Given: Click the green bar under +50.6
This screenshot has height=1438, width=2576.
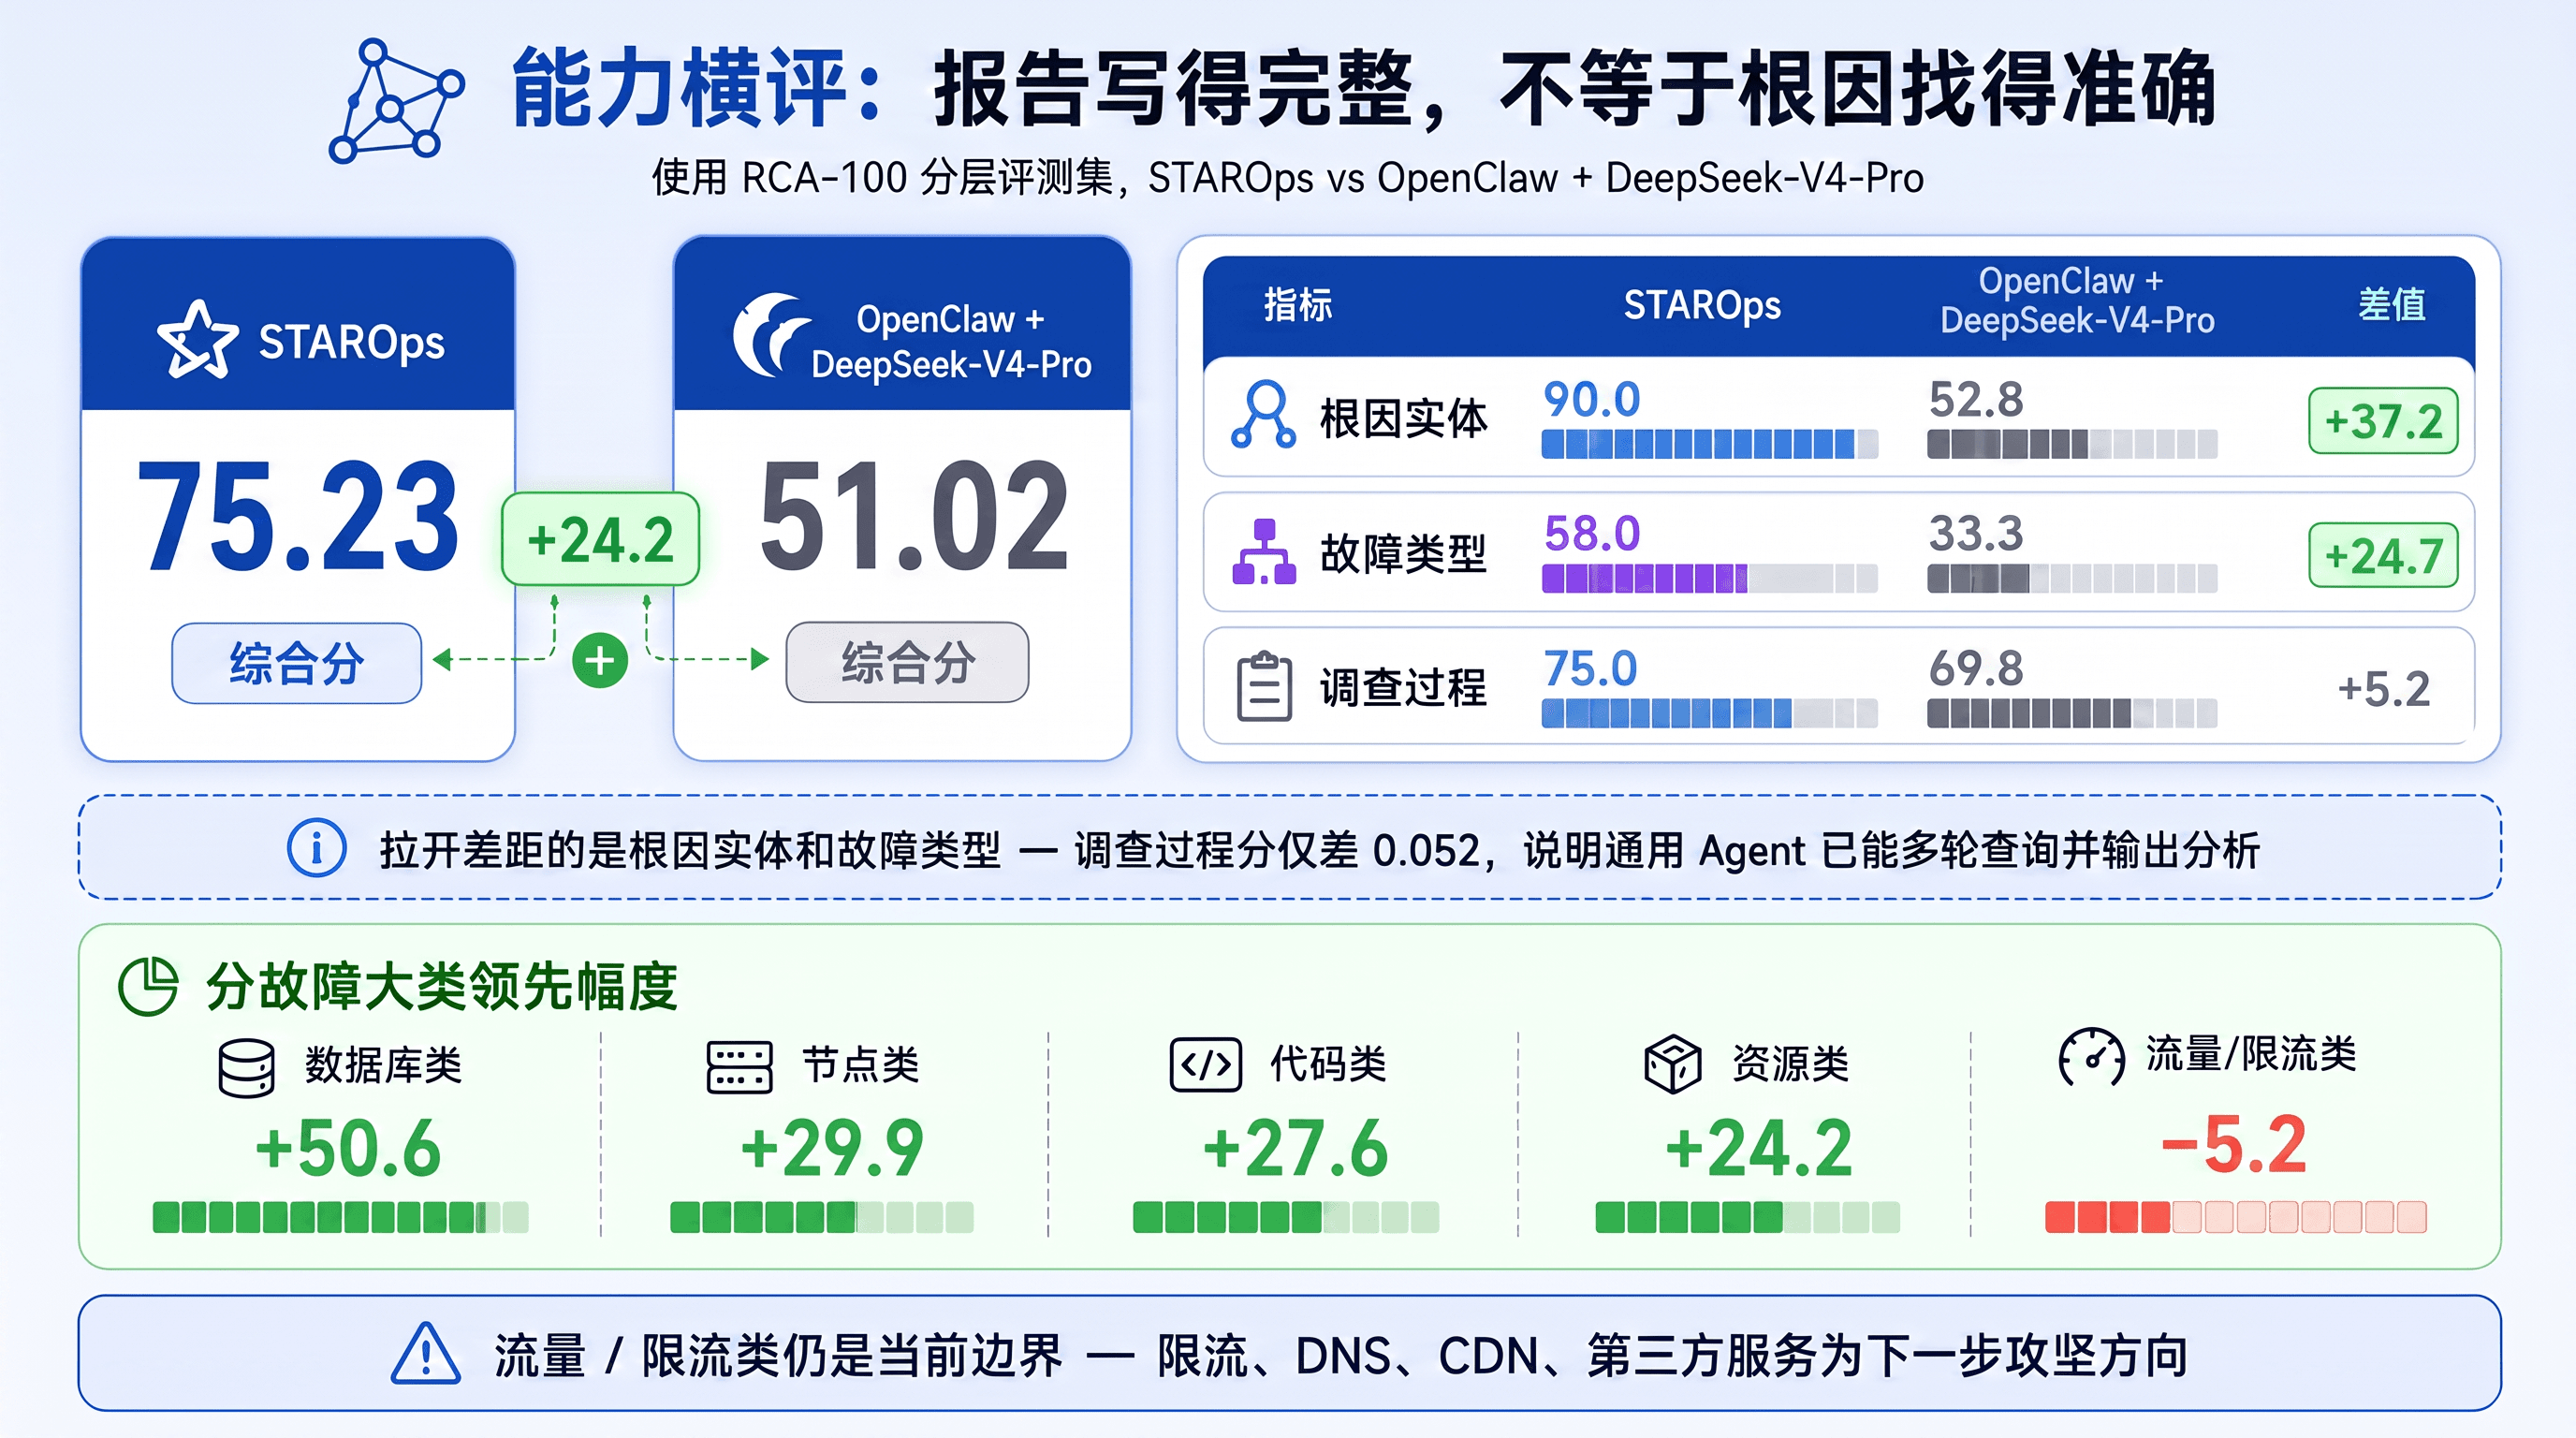Looking at the screenshot, I should pos(340,1217).
